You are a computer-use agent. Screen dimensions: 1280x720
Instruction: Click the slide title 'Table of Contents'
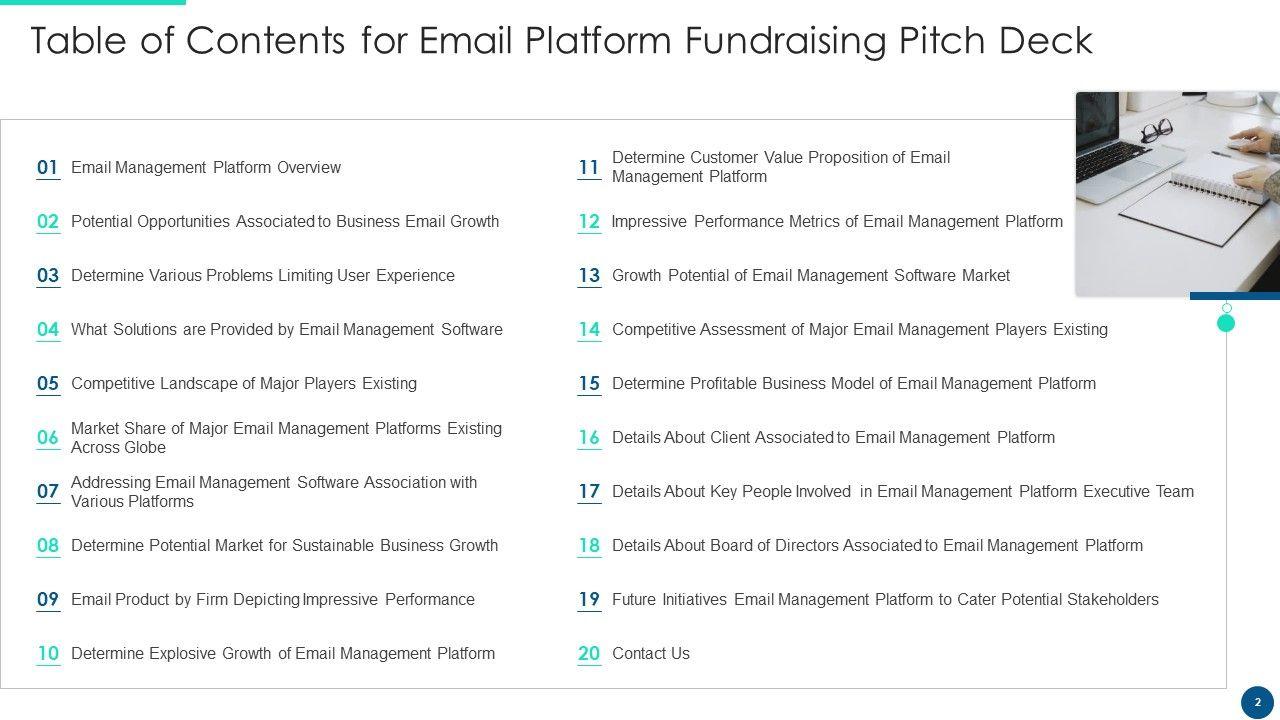[x=561, y=41]
